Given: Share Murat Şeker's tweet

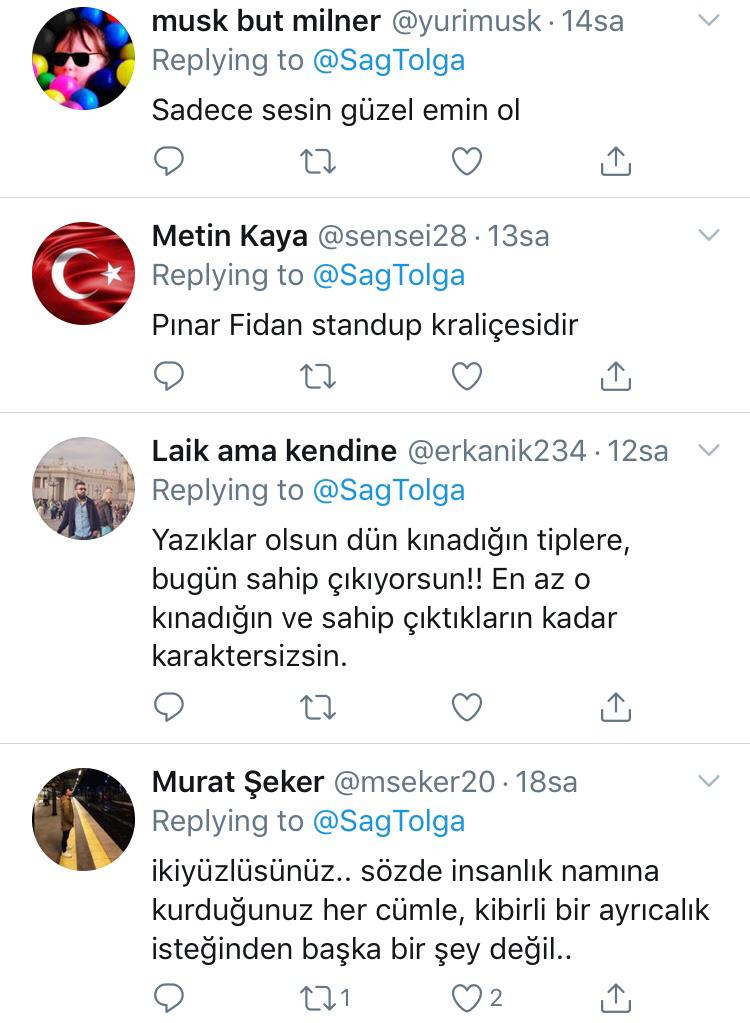Looking at the screenshot, I should tap(616, 996).
